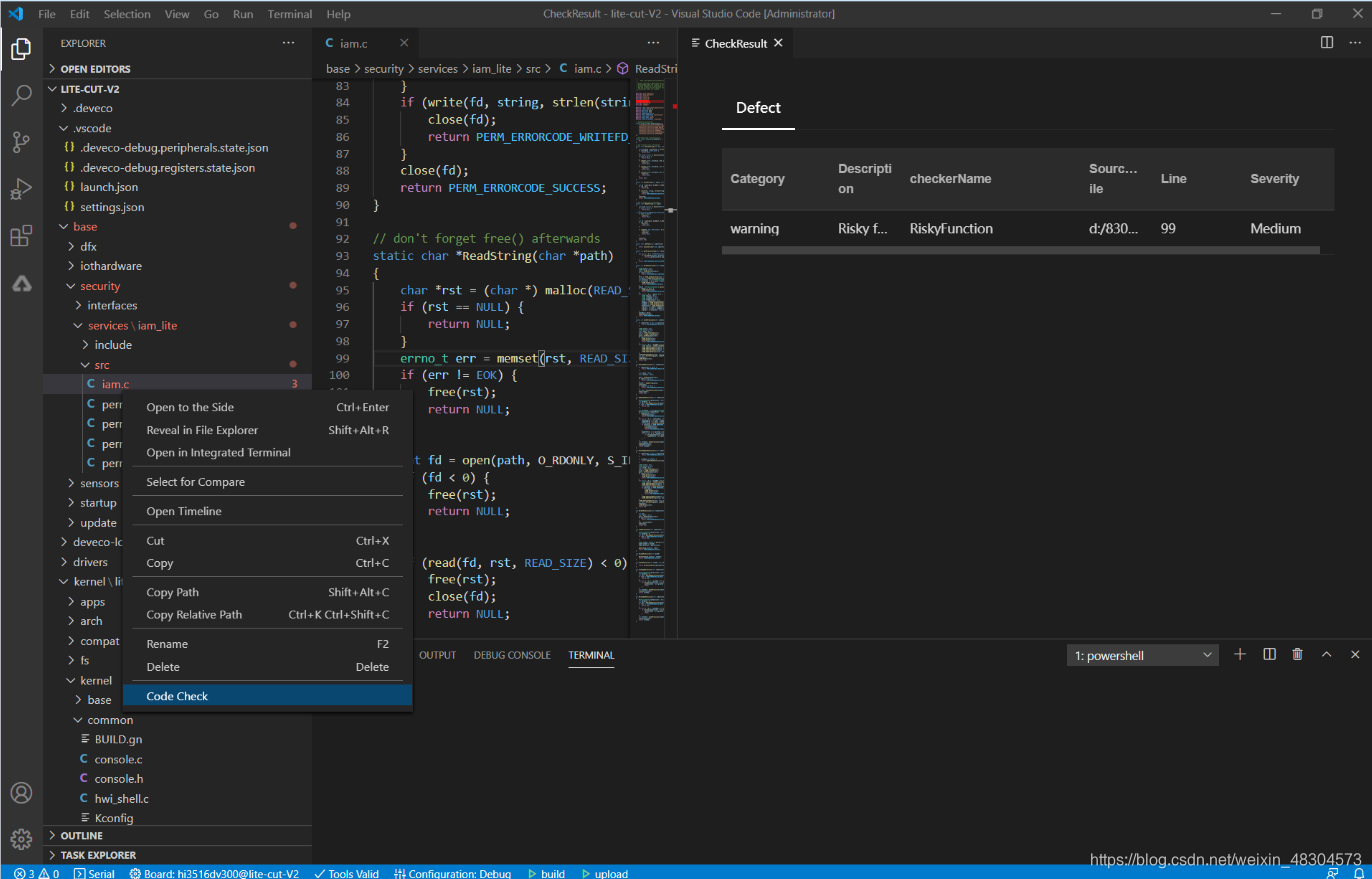
Task: Open the Source Control view
Action: 21,142
